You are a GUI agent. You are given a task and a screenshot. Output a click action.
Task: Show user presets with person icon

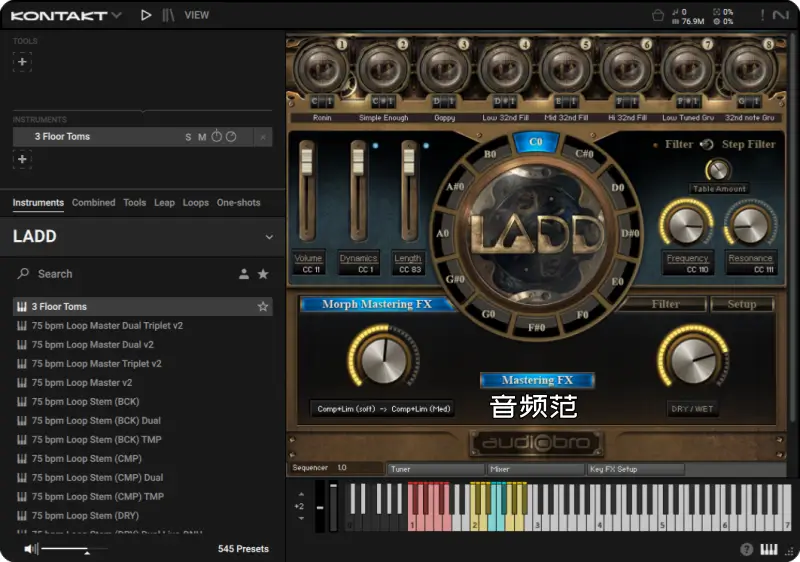[243, 274]
